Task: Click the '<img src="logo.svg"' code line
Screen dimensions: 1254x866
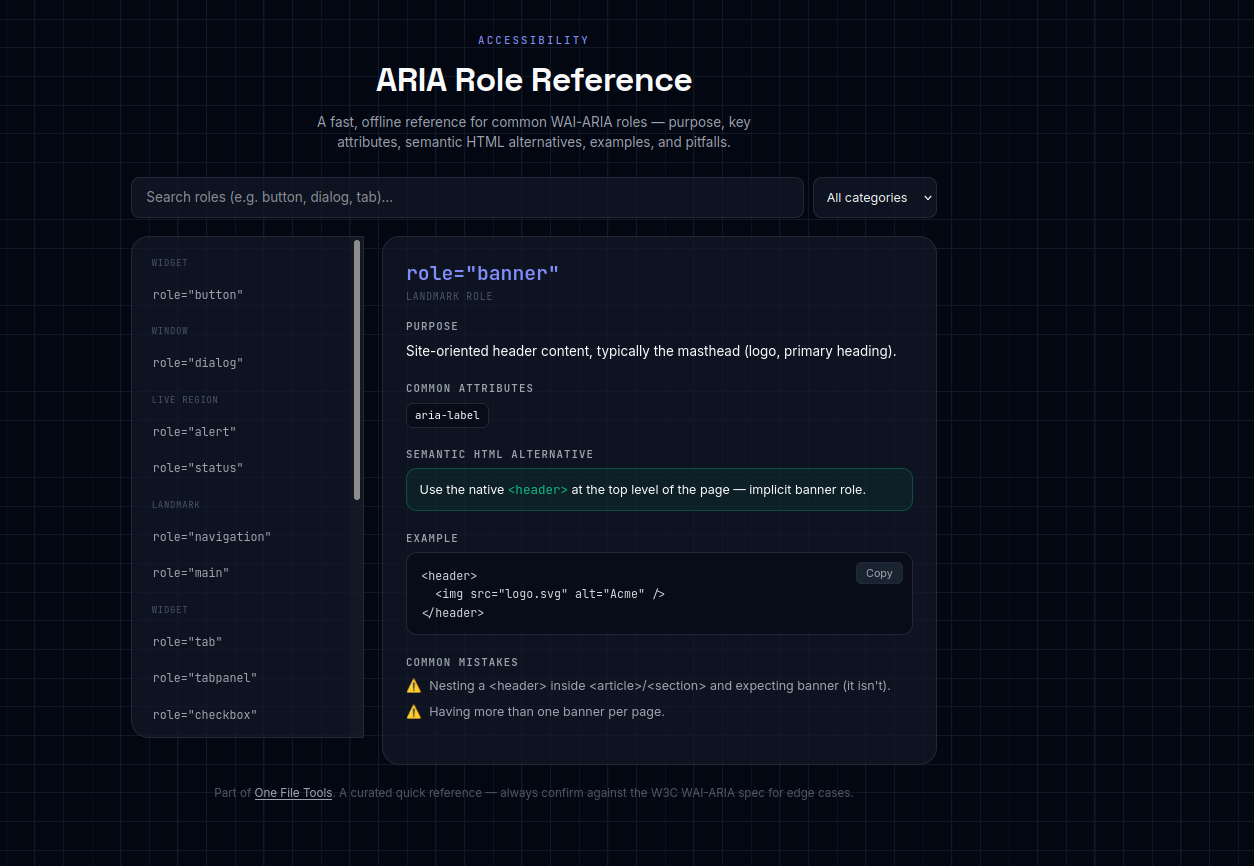Action: pos(550,594)
